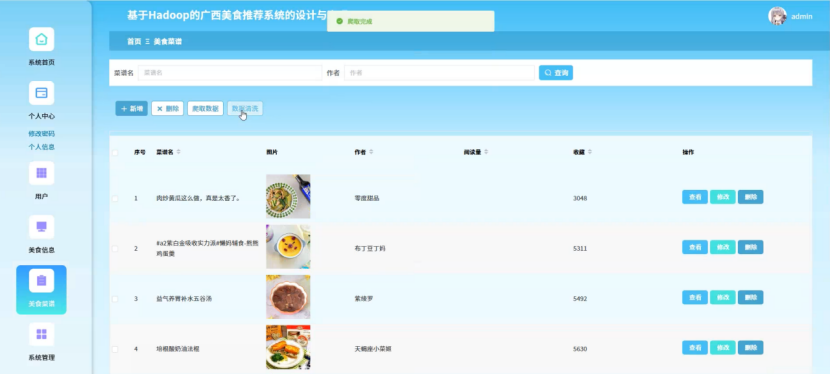Click the 爬取数据 crawl button
Screen dimensions: 831x375
(x=205, y=109)
